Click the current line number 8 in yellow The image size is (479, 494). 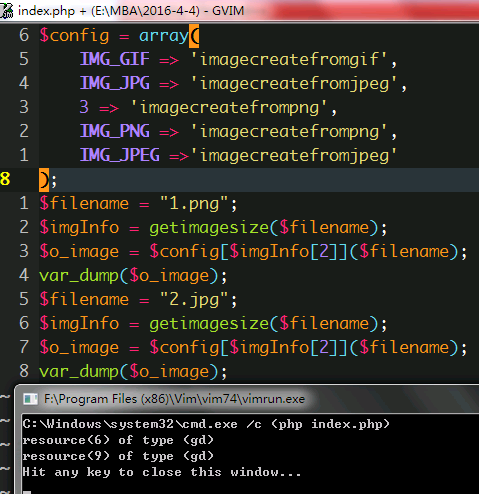[x=5, y=179]
